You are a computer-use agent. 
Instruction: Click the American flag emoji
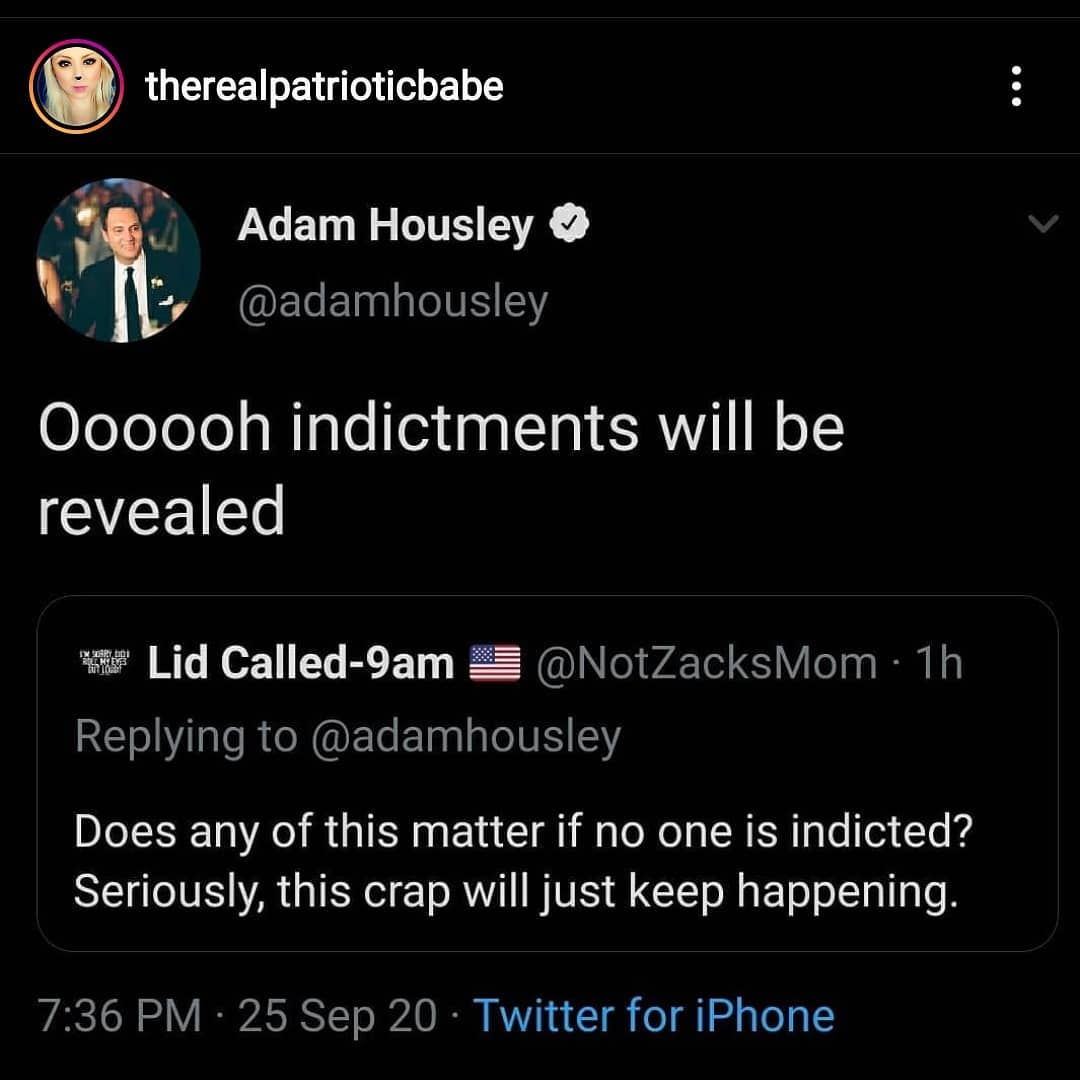pos(496,662)
